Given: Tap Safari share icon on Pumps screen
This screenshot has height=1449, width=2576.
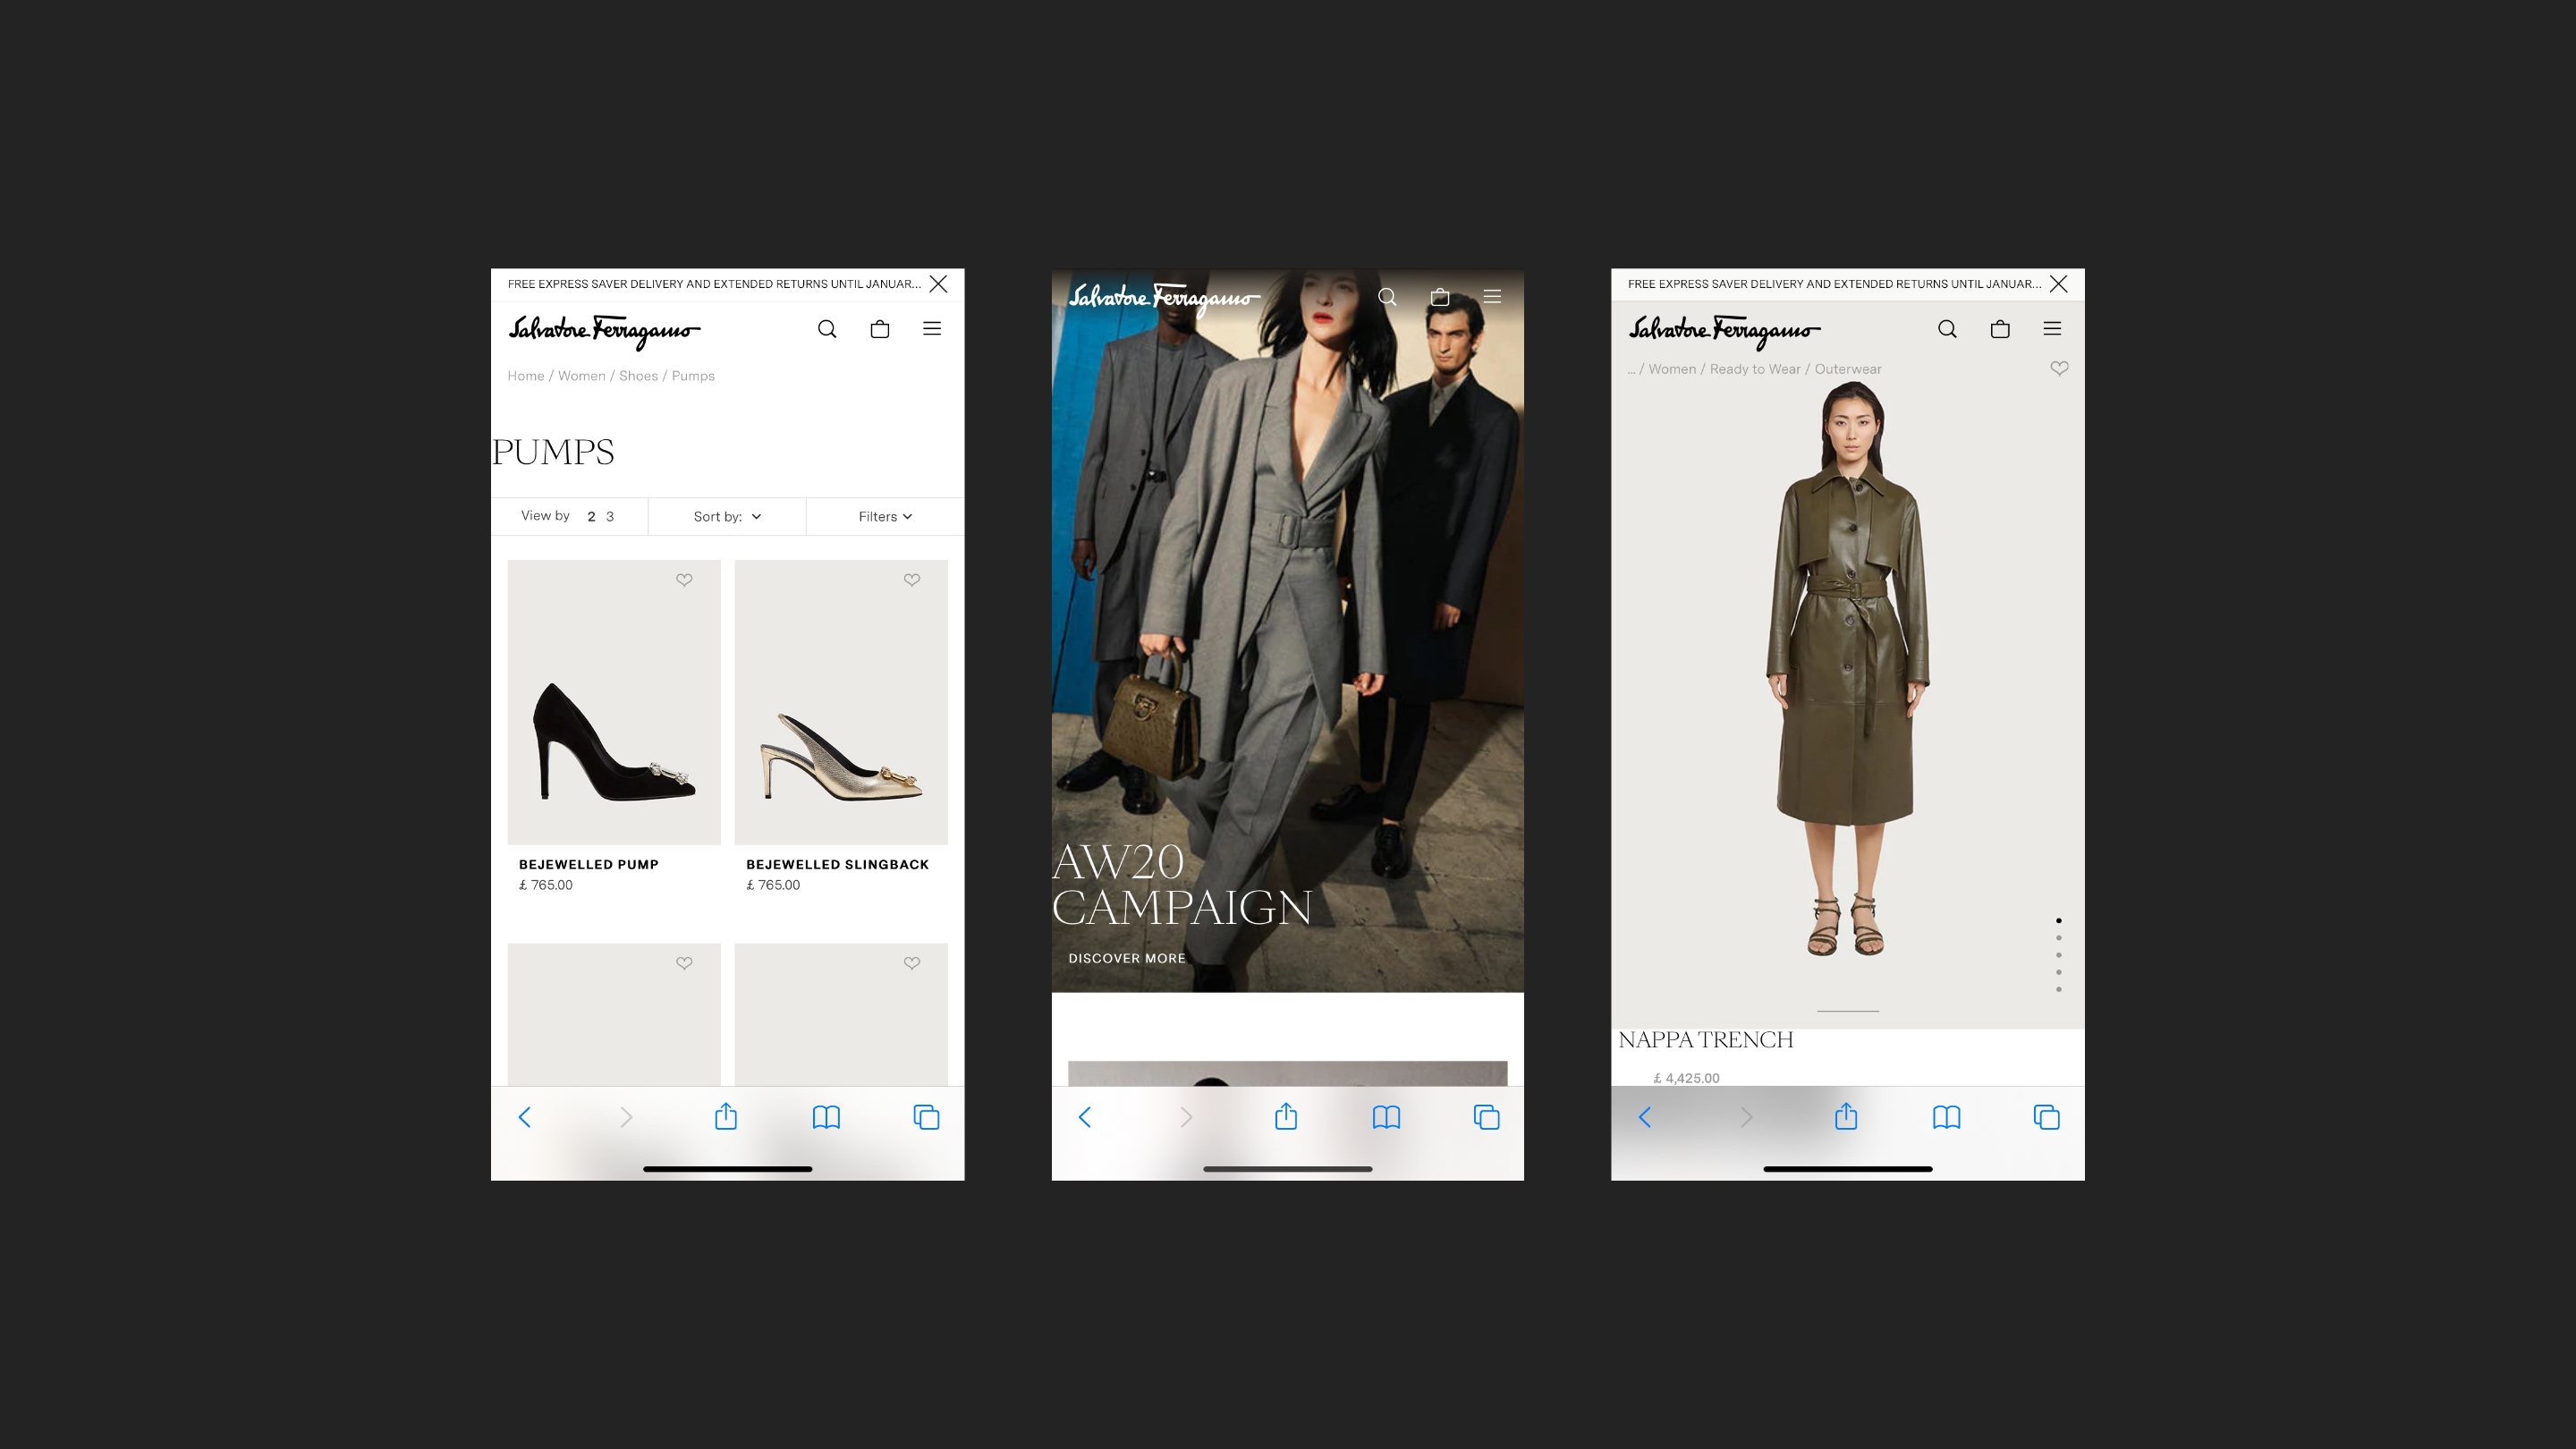Looking at the screenshot, I should click(x=726, y=1116).
